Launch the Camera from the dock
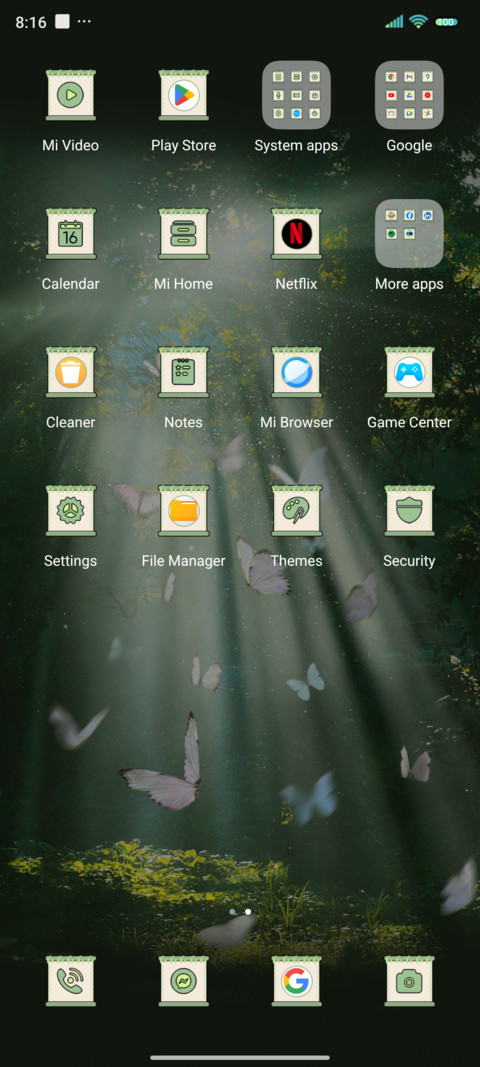The height and width of the screenshot is (1067, 480). tap(409, 981)
